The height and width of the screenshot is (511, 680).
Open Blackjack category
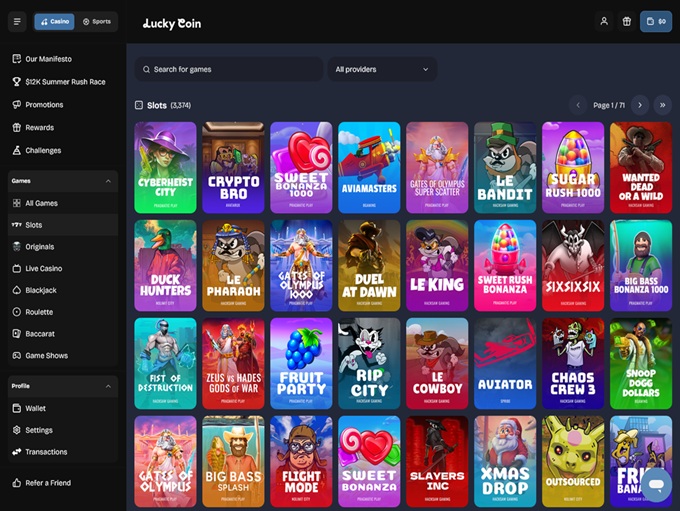63,290
